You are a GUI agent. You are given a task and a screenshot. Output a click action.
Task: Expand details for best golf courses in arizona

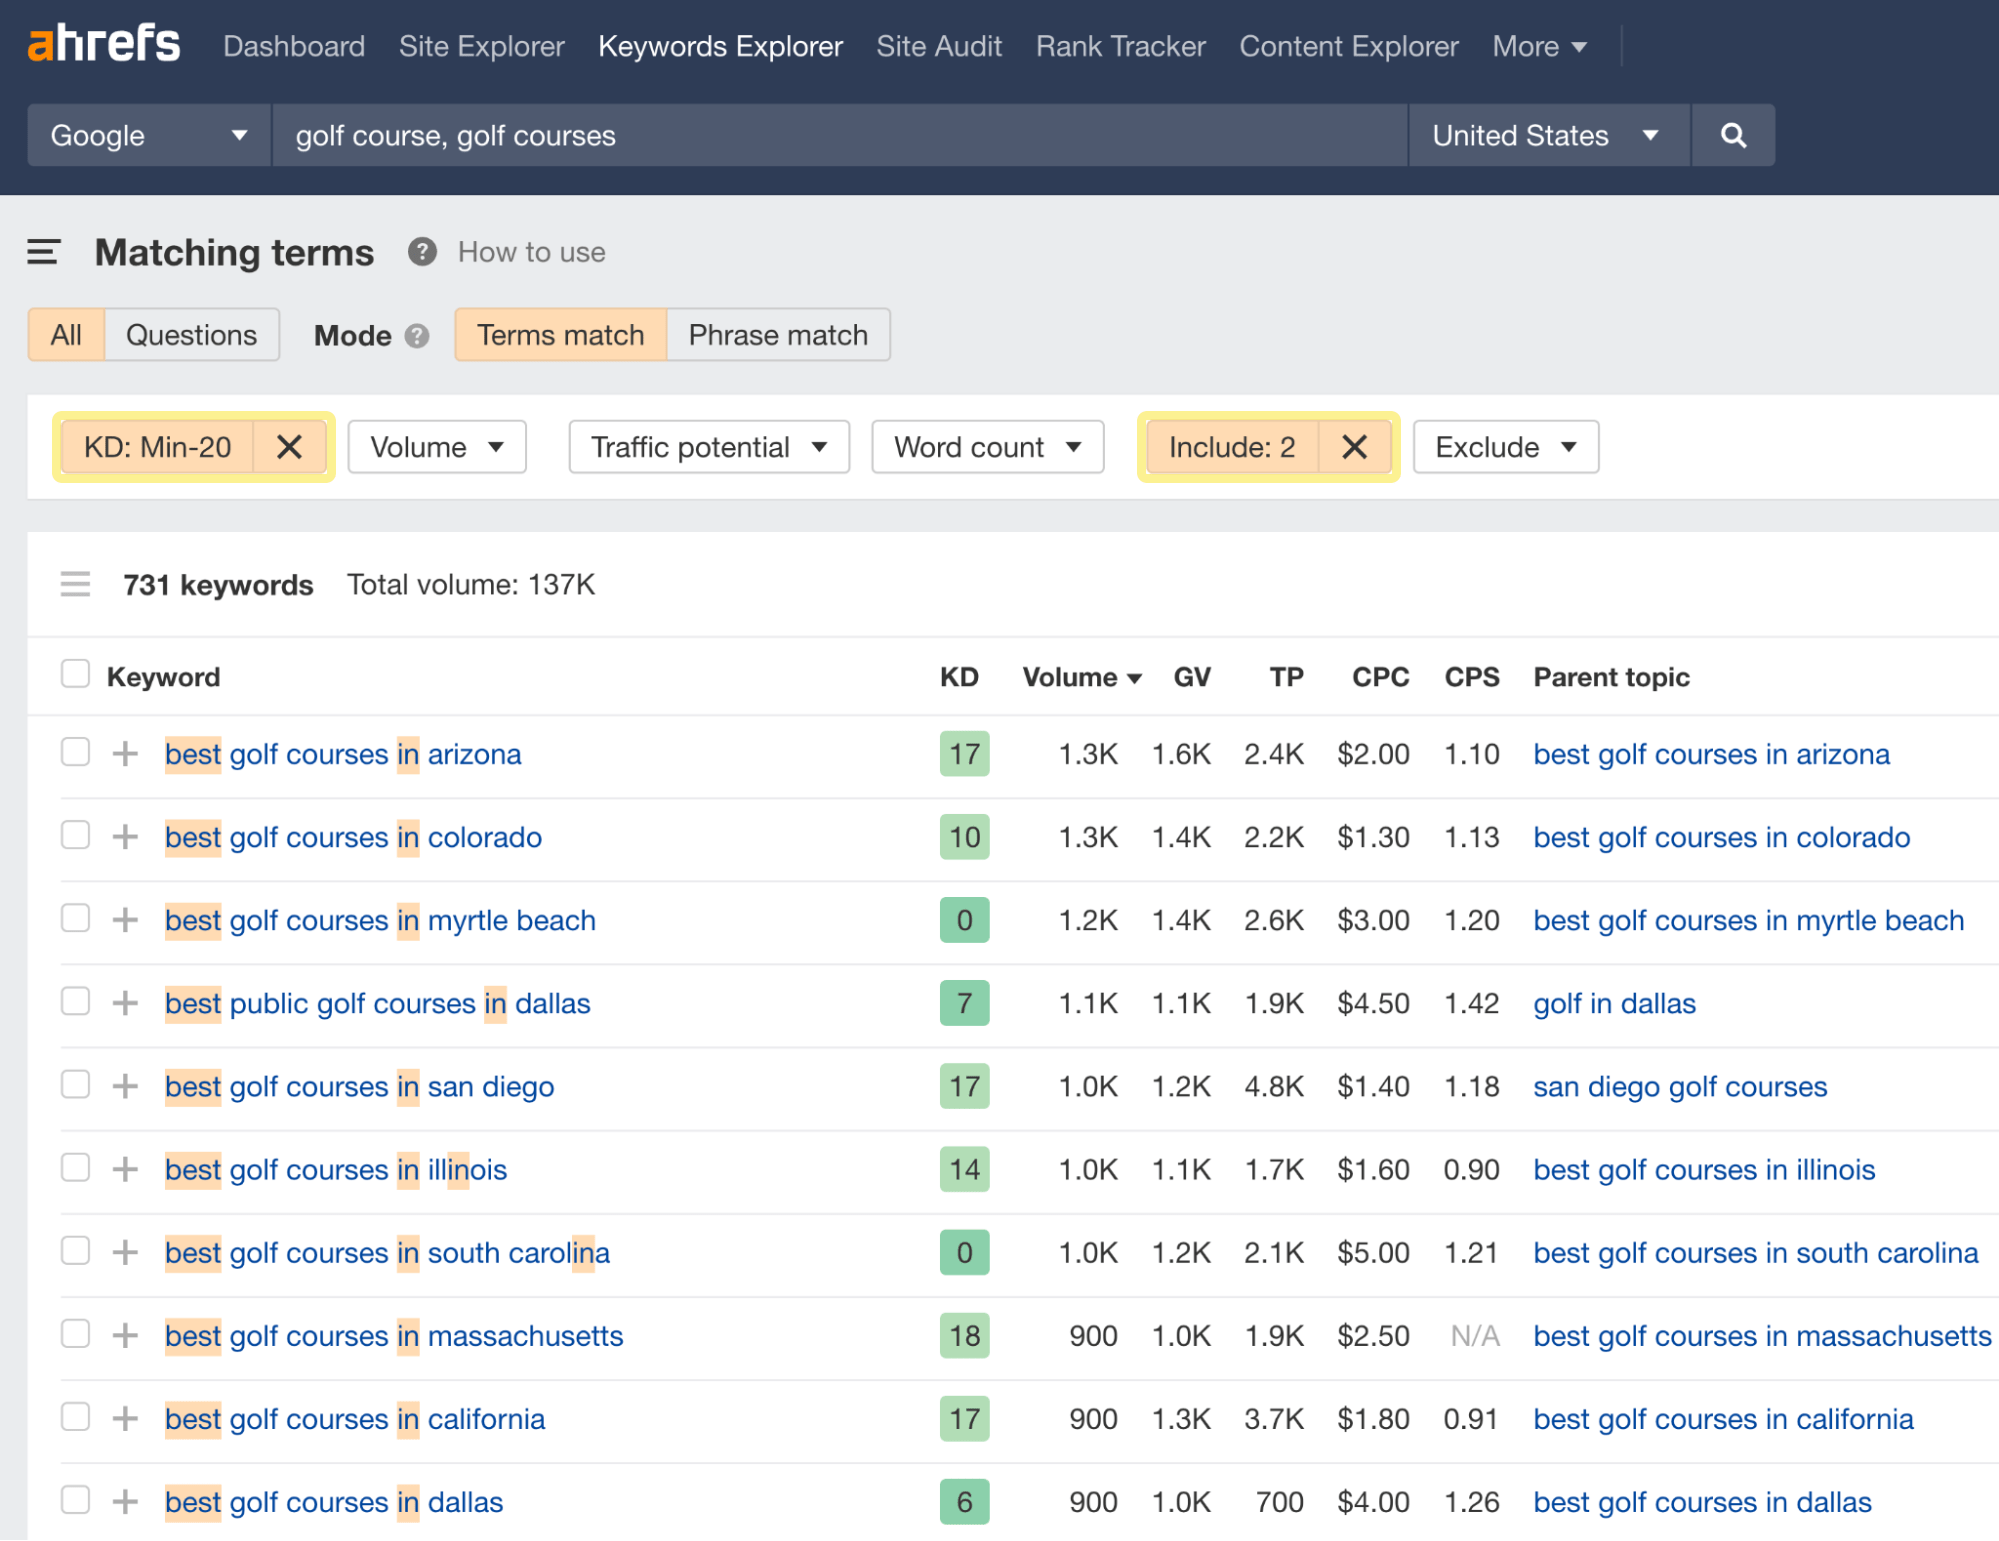pyautogui.click(x=125, y=754)
